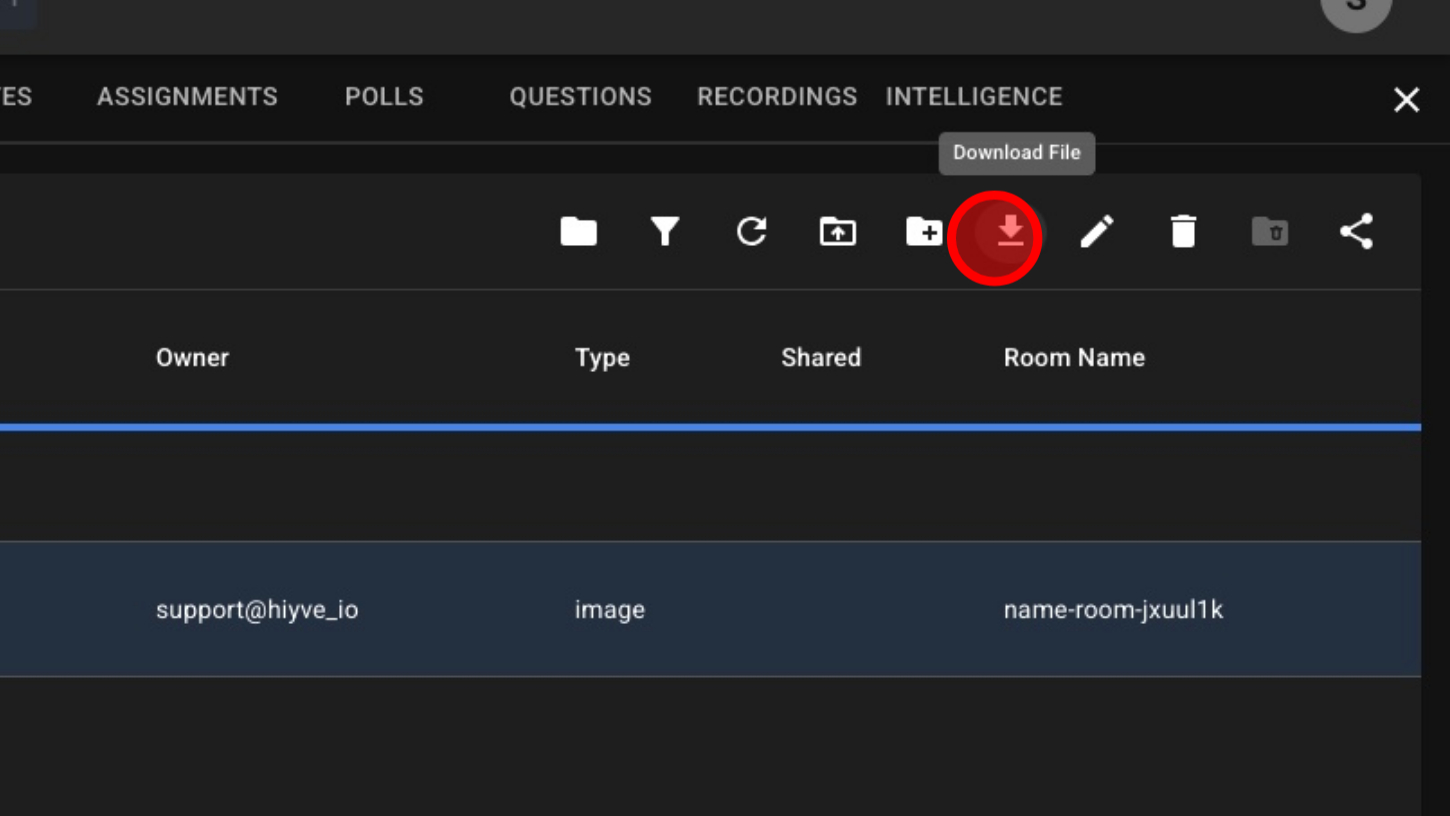Go to the Questions tab
This screenshot has height=816, width=1450.
coord(580,97)
